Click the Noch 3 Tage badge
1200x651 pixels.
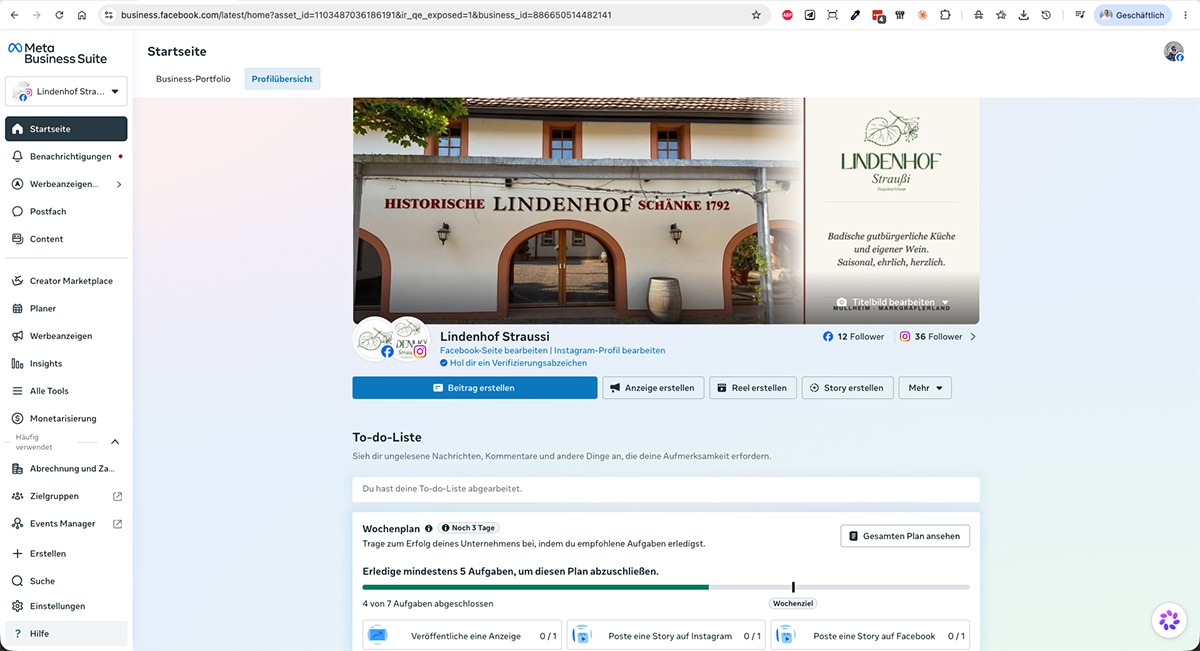[468, 528]
